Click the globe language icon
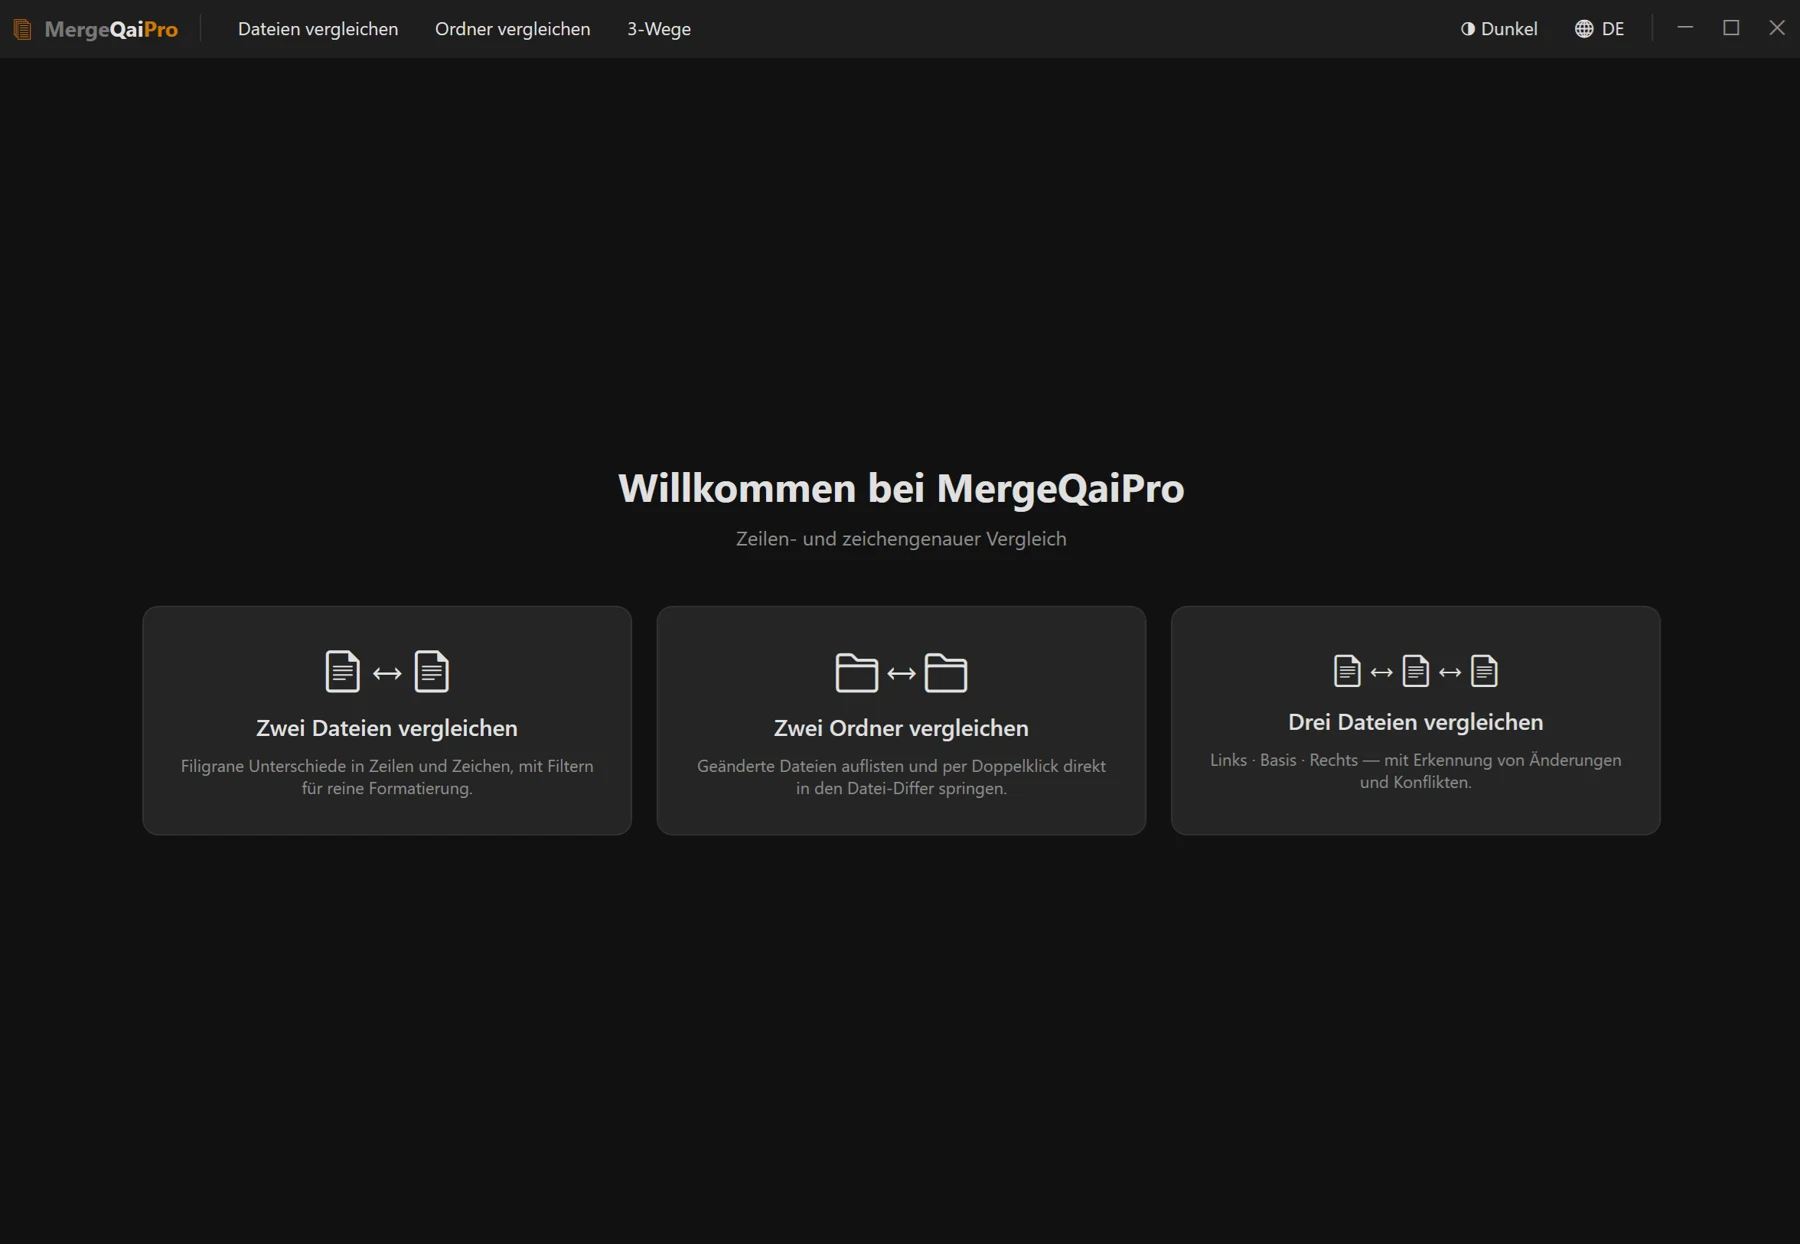 (1584, 29)
